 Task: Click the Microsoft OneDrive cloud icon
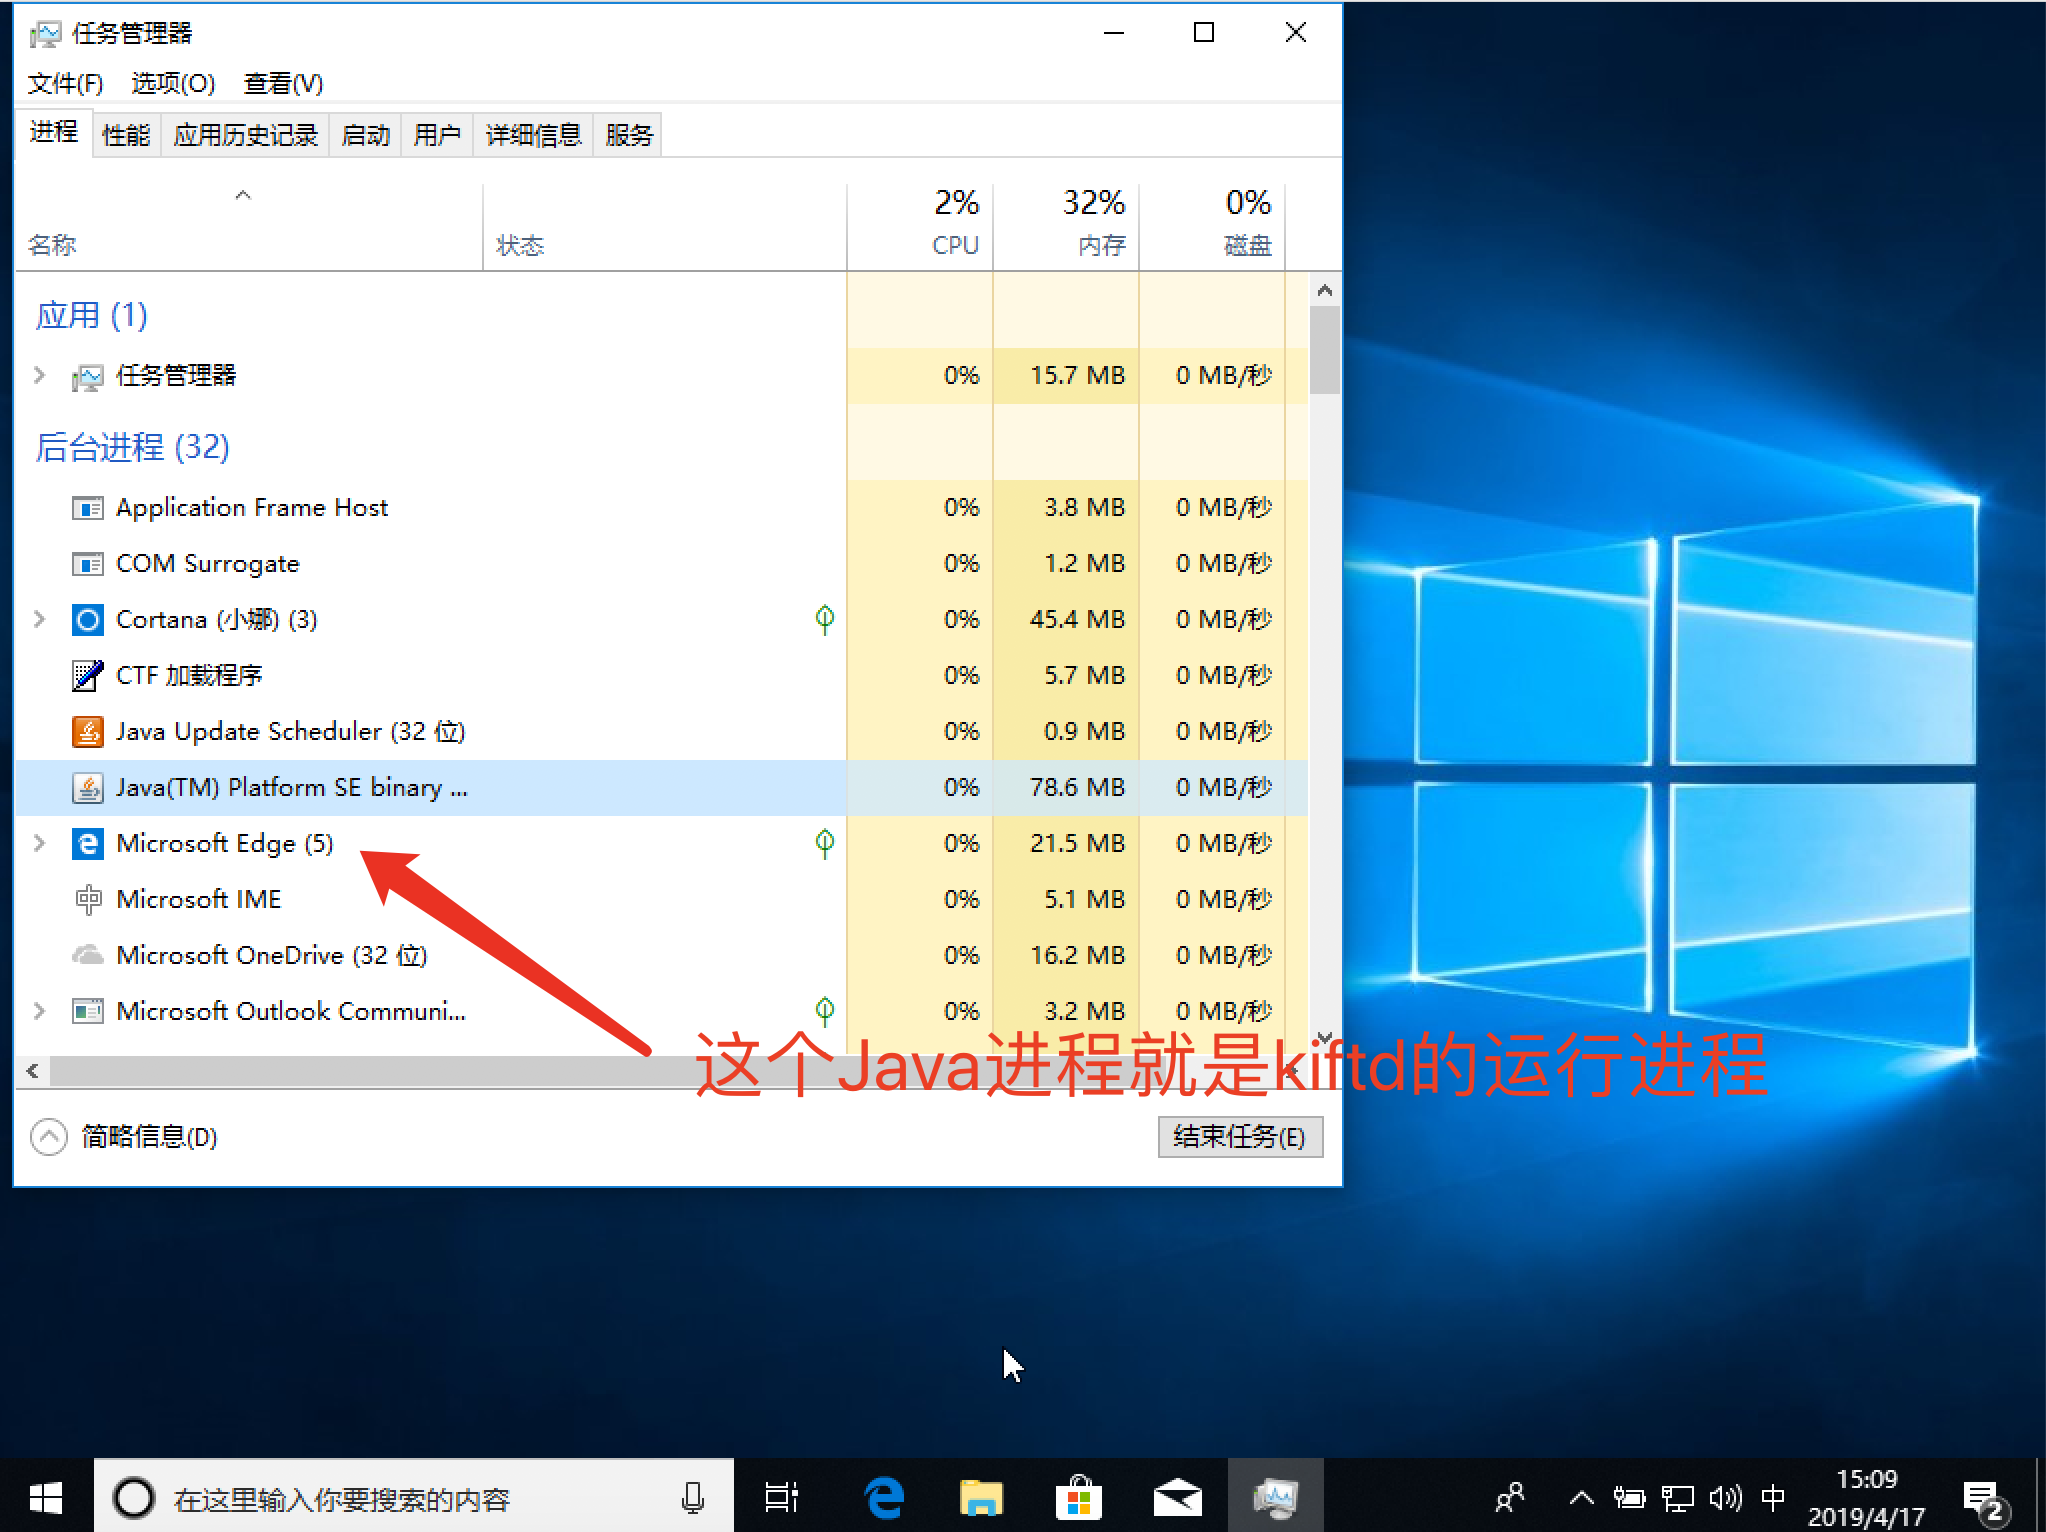pyautogui.click(x=88, y=955)
